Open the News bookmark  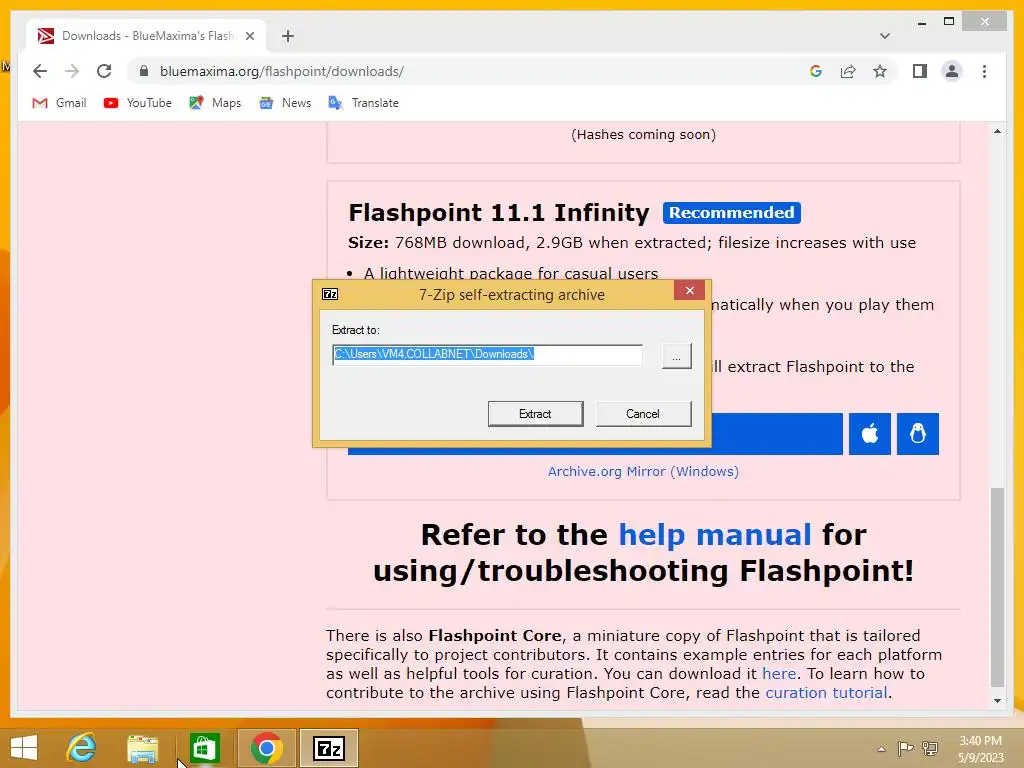pos(285,103)
